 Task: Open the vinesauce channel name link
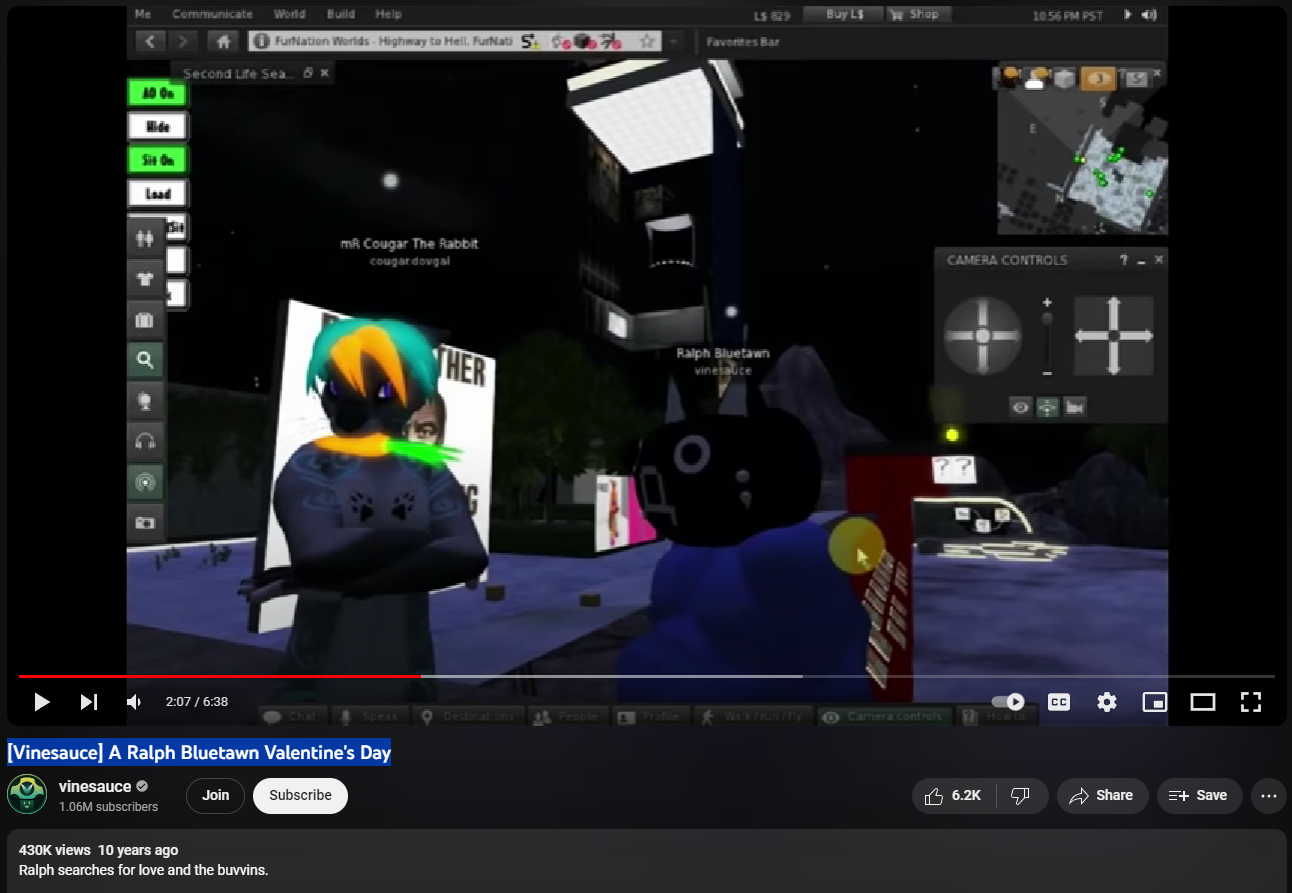(95, 787)
